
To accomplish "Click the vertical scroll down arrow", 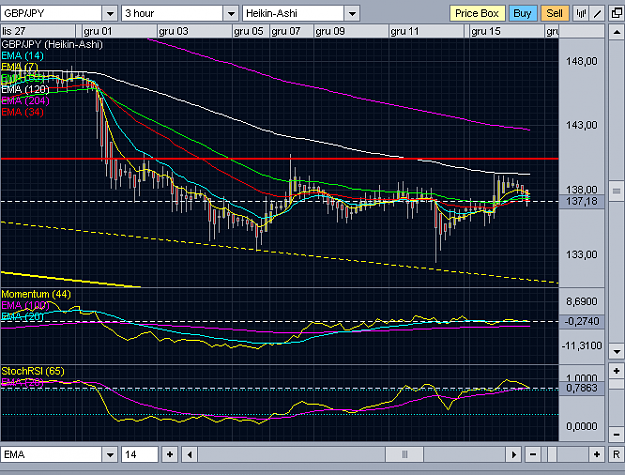I will (x=616, y=351).
